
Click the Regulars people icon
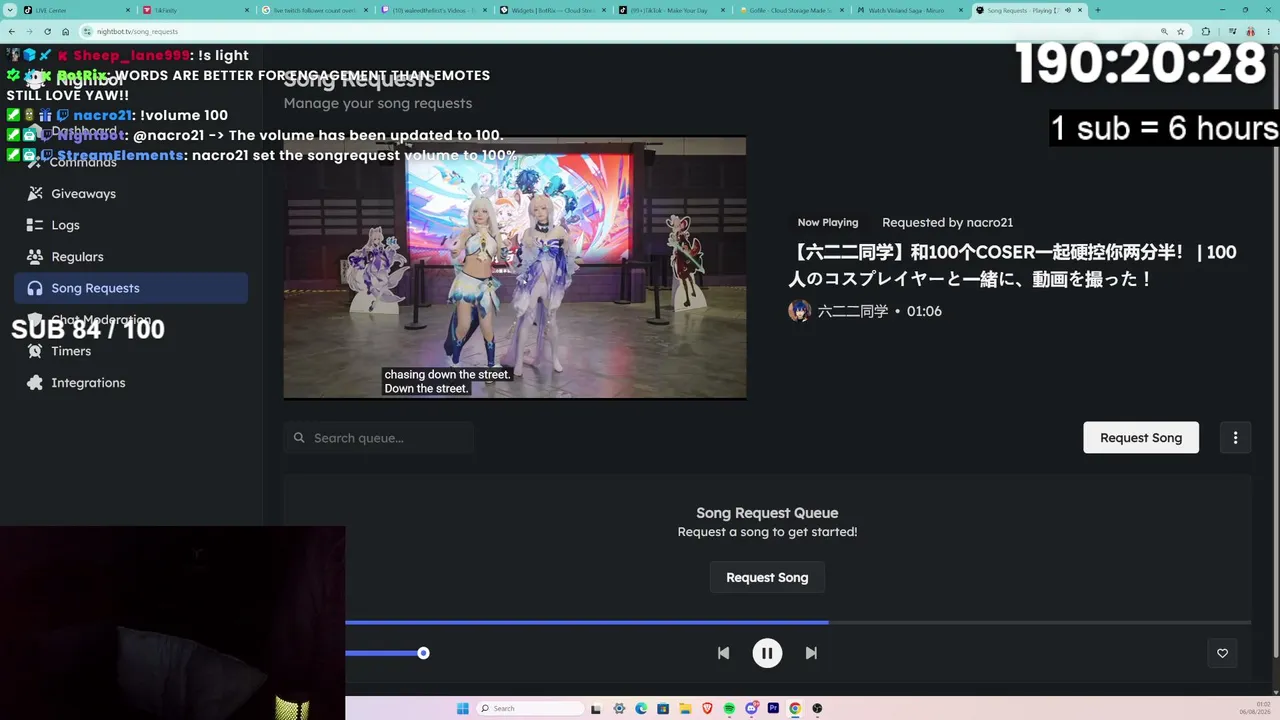click(x=35, y=256)
